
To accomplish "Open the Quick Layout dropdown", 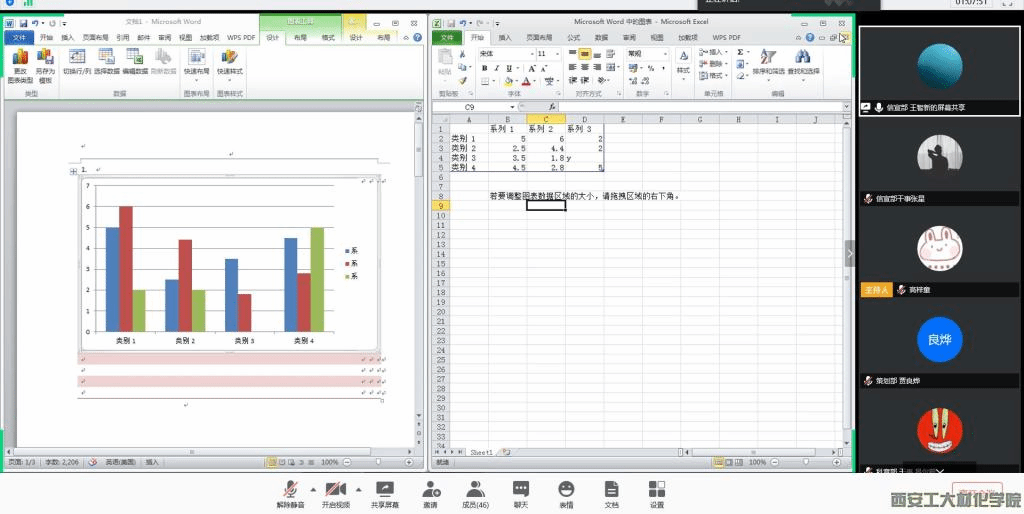I will (197, 62).
